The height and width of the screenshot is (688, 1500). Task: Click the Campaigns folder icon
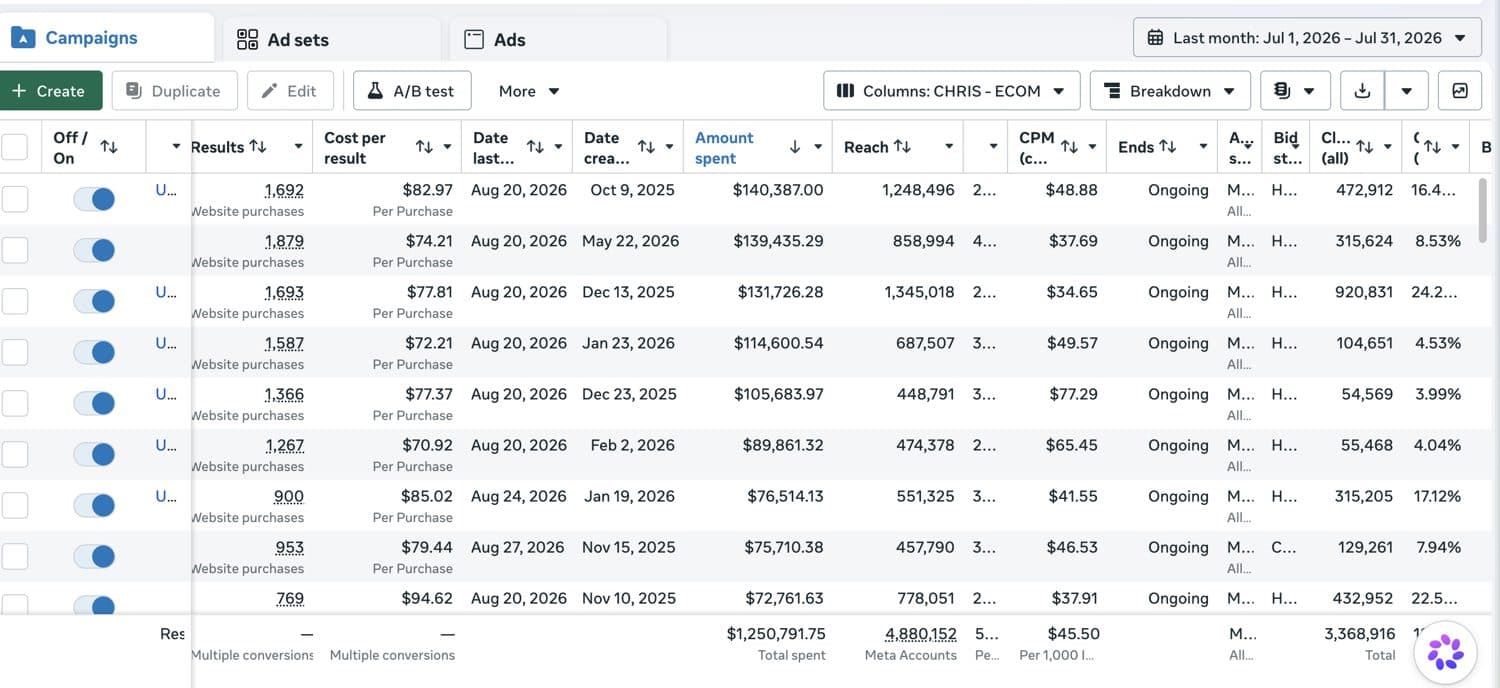tap(23, 38)
